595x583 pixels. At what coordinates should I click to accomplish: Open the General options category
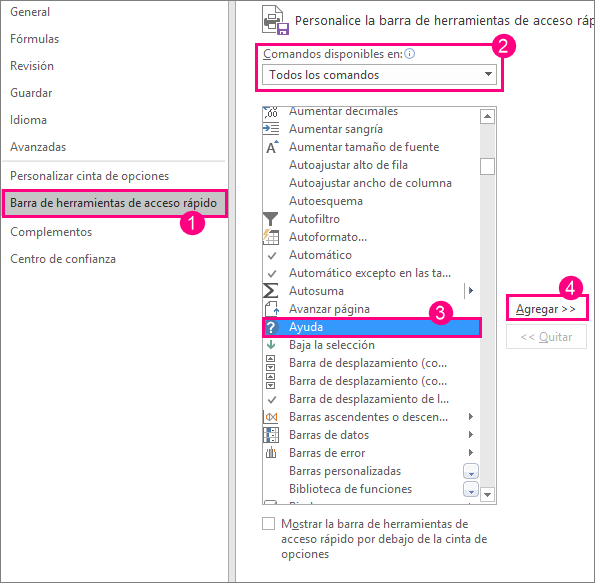30,12
